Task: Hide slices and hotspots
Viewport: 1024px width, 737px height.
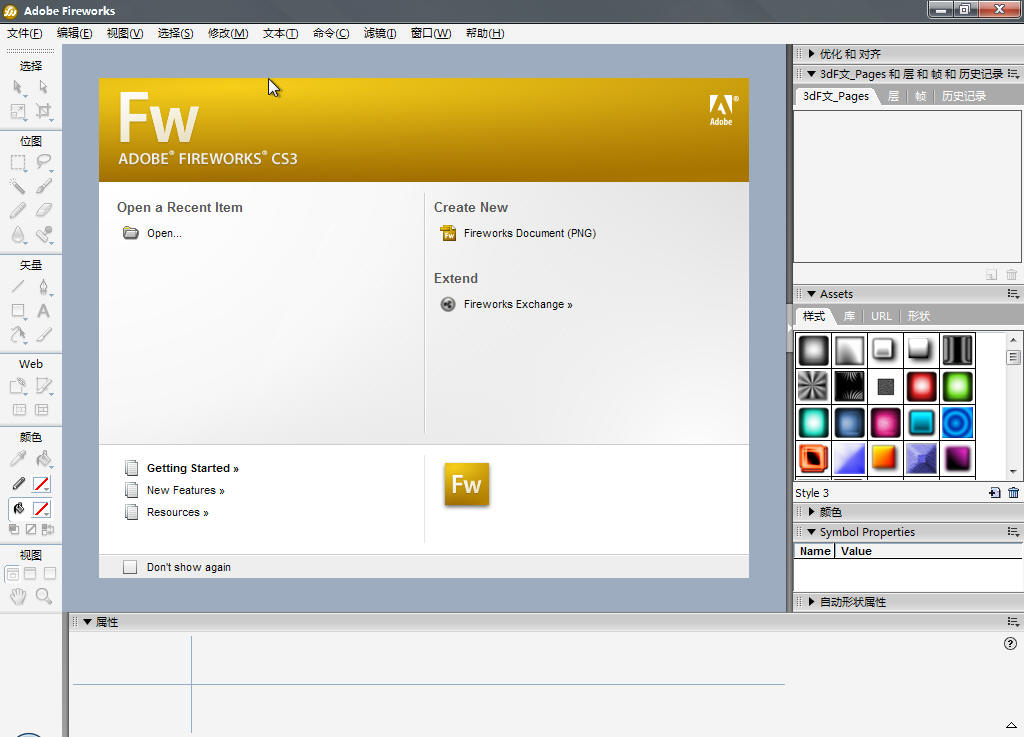Action: point(20,410)
